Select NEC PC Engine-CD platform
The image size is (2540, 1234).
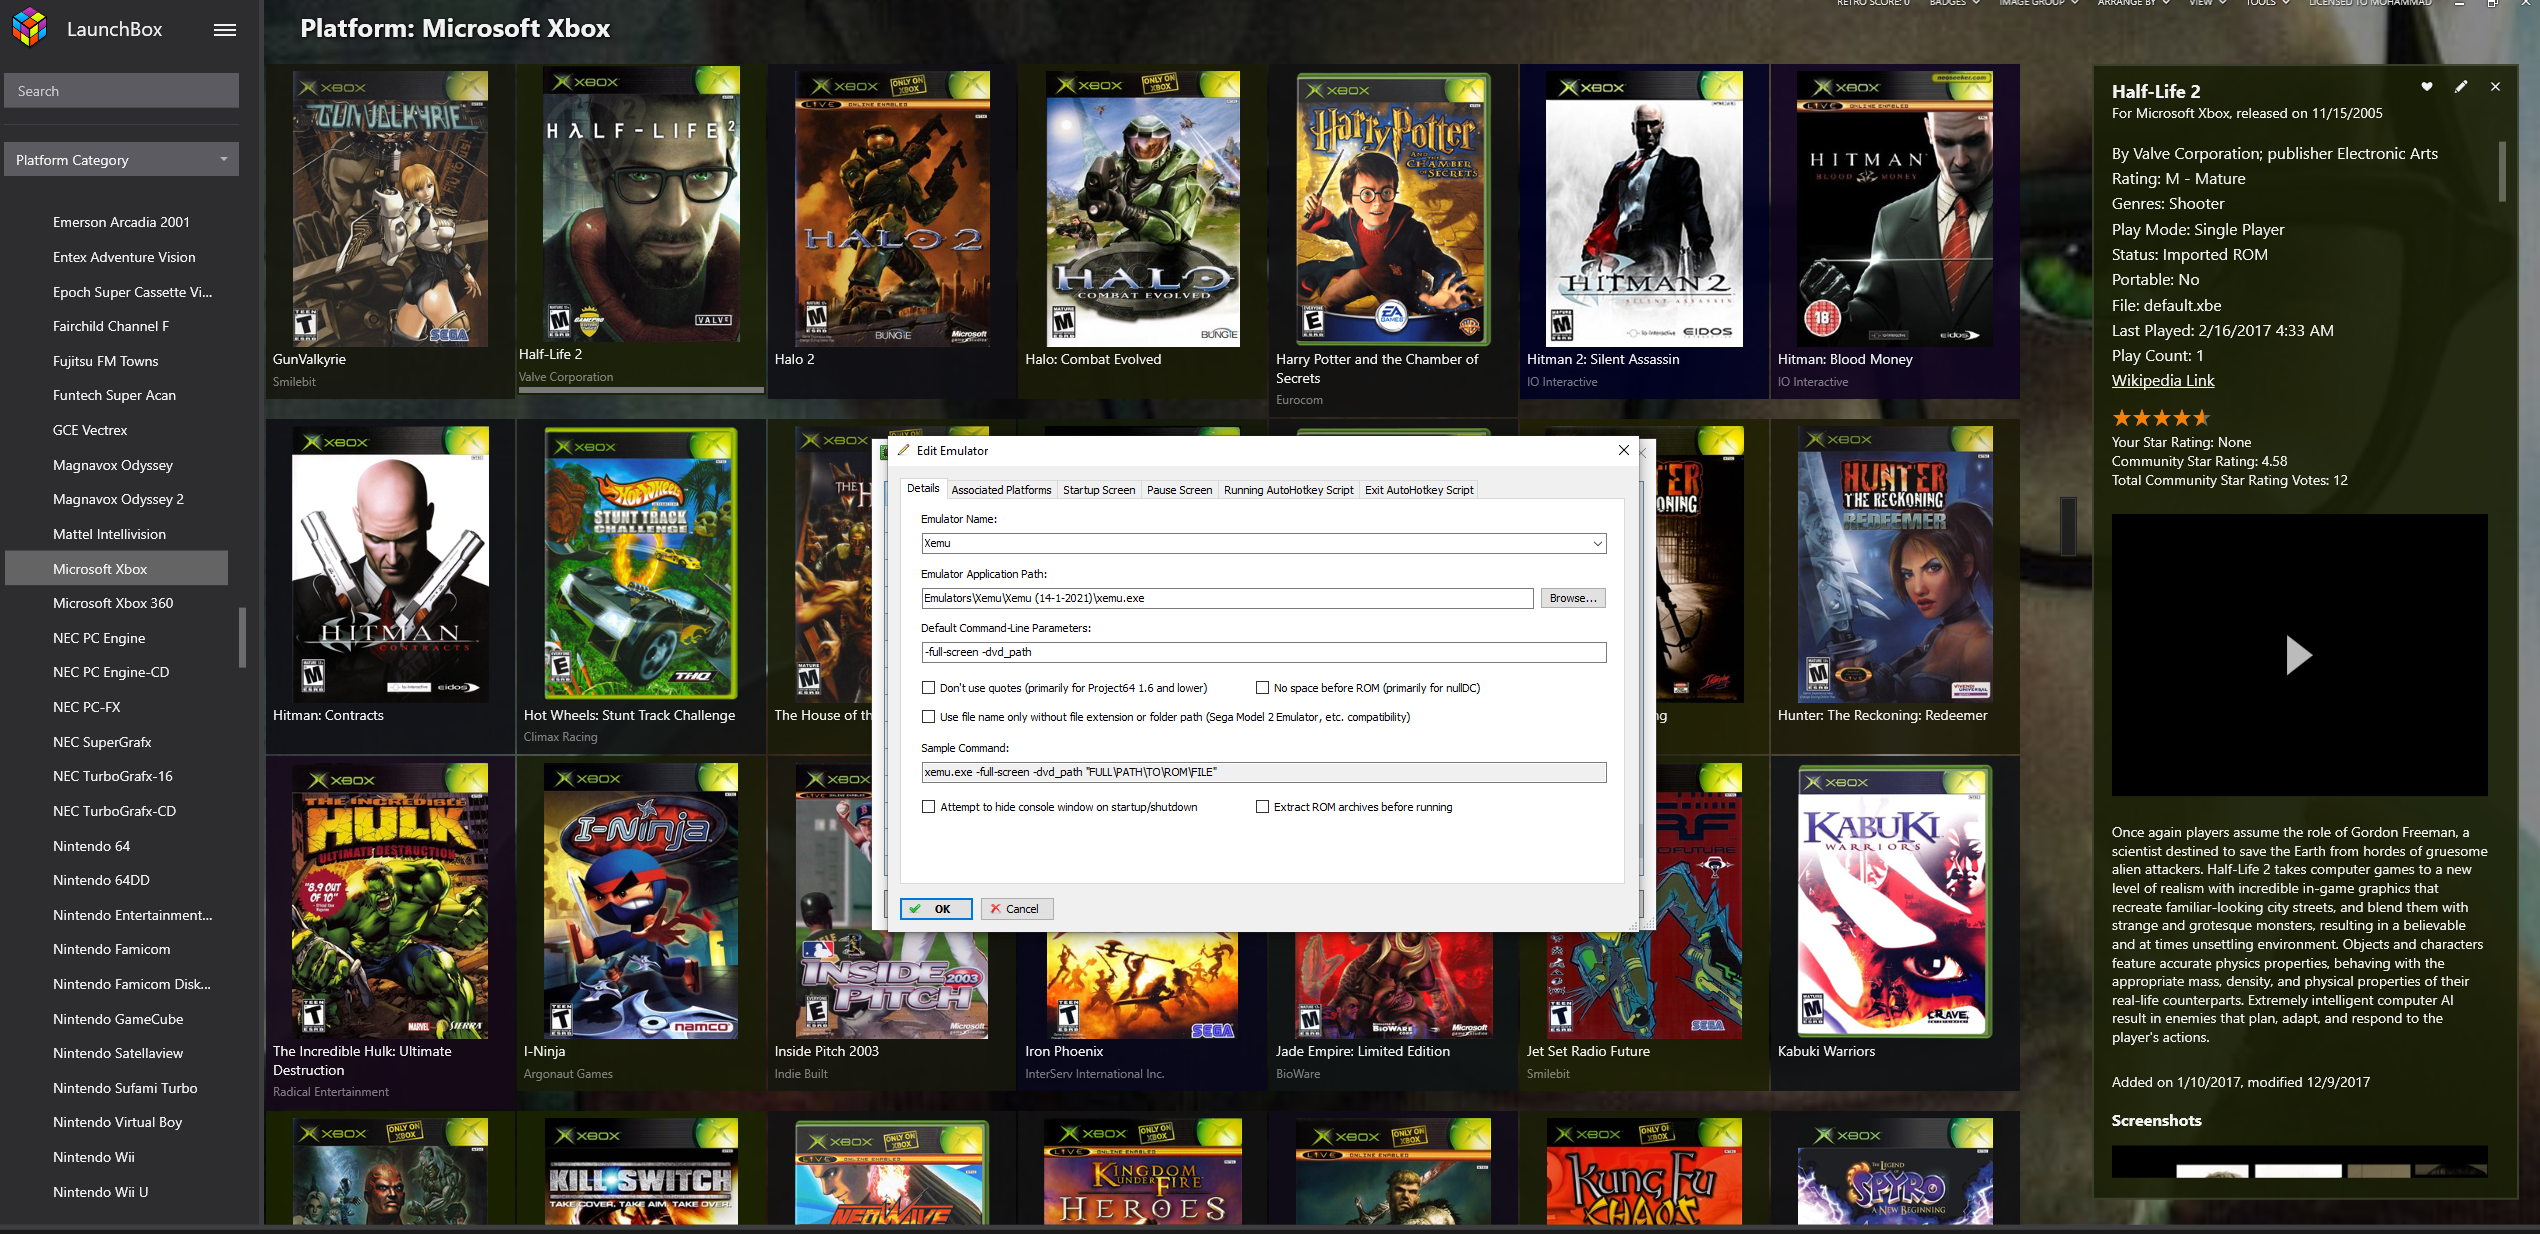pos(111,672)
